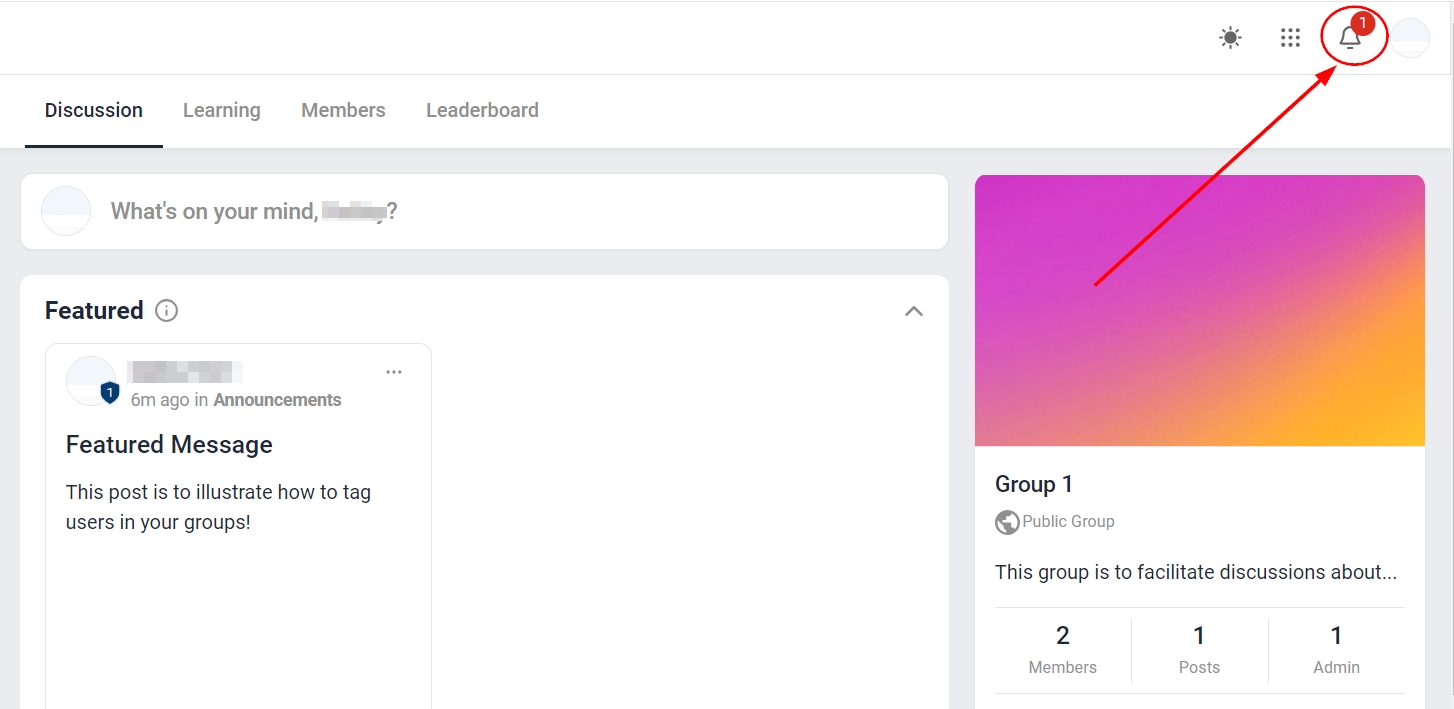
Task: Collapse the Featured section
Action: [913, 311]
